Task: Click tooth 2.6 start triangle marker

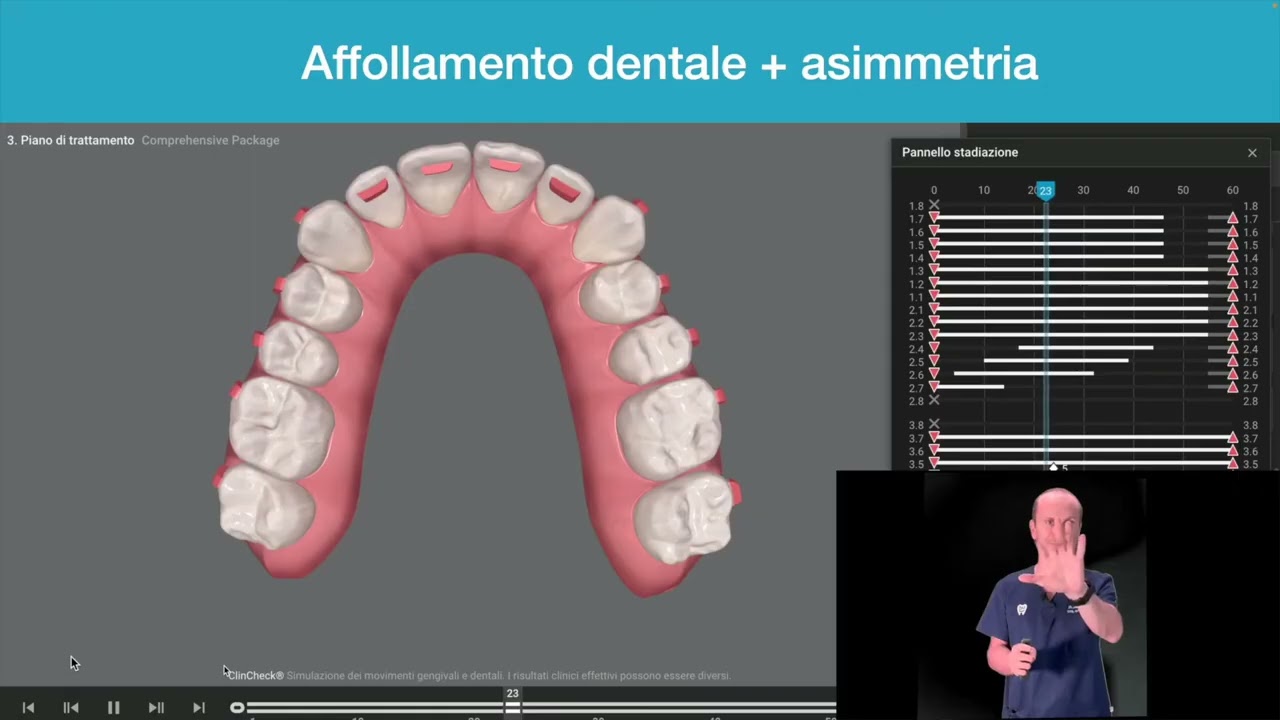Action: click(934, 373)
